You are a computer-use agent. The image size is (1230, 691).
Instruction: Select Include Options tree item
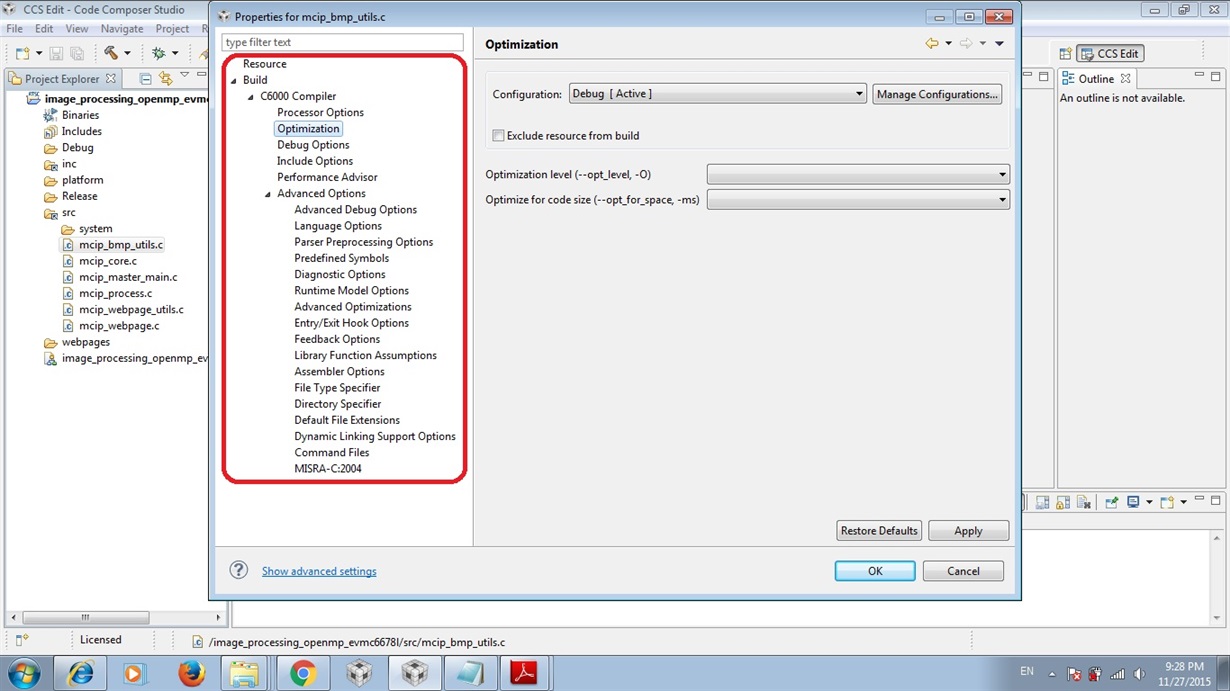pyautogui.click(x=315, y=161)
